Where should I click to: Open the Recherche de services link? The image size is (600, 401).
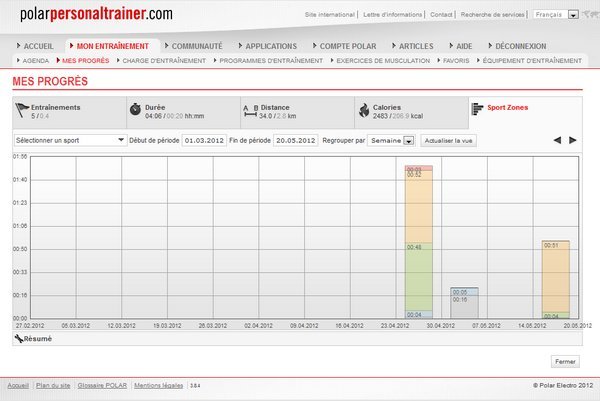tap(492, 15)
